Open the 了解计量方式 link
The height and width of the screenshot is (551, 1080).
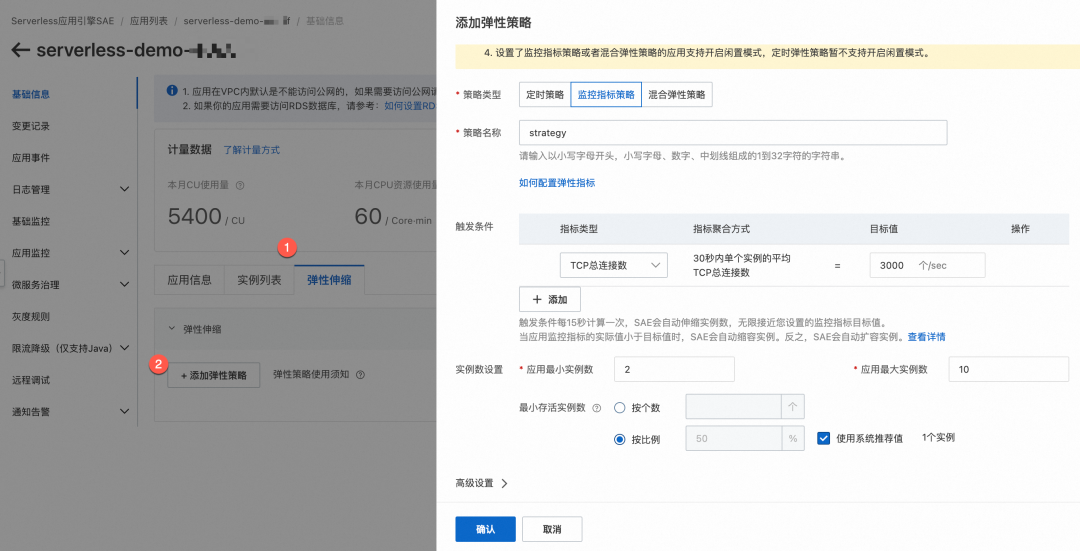[251, 149]
